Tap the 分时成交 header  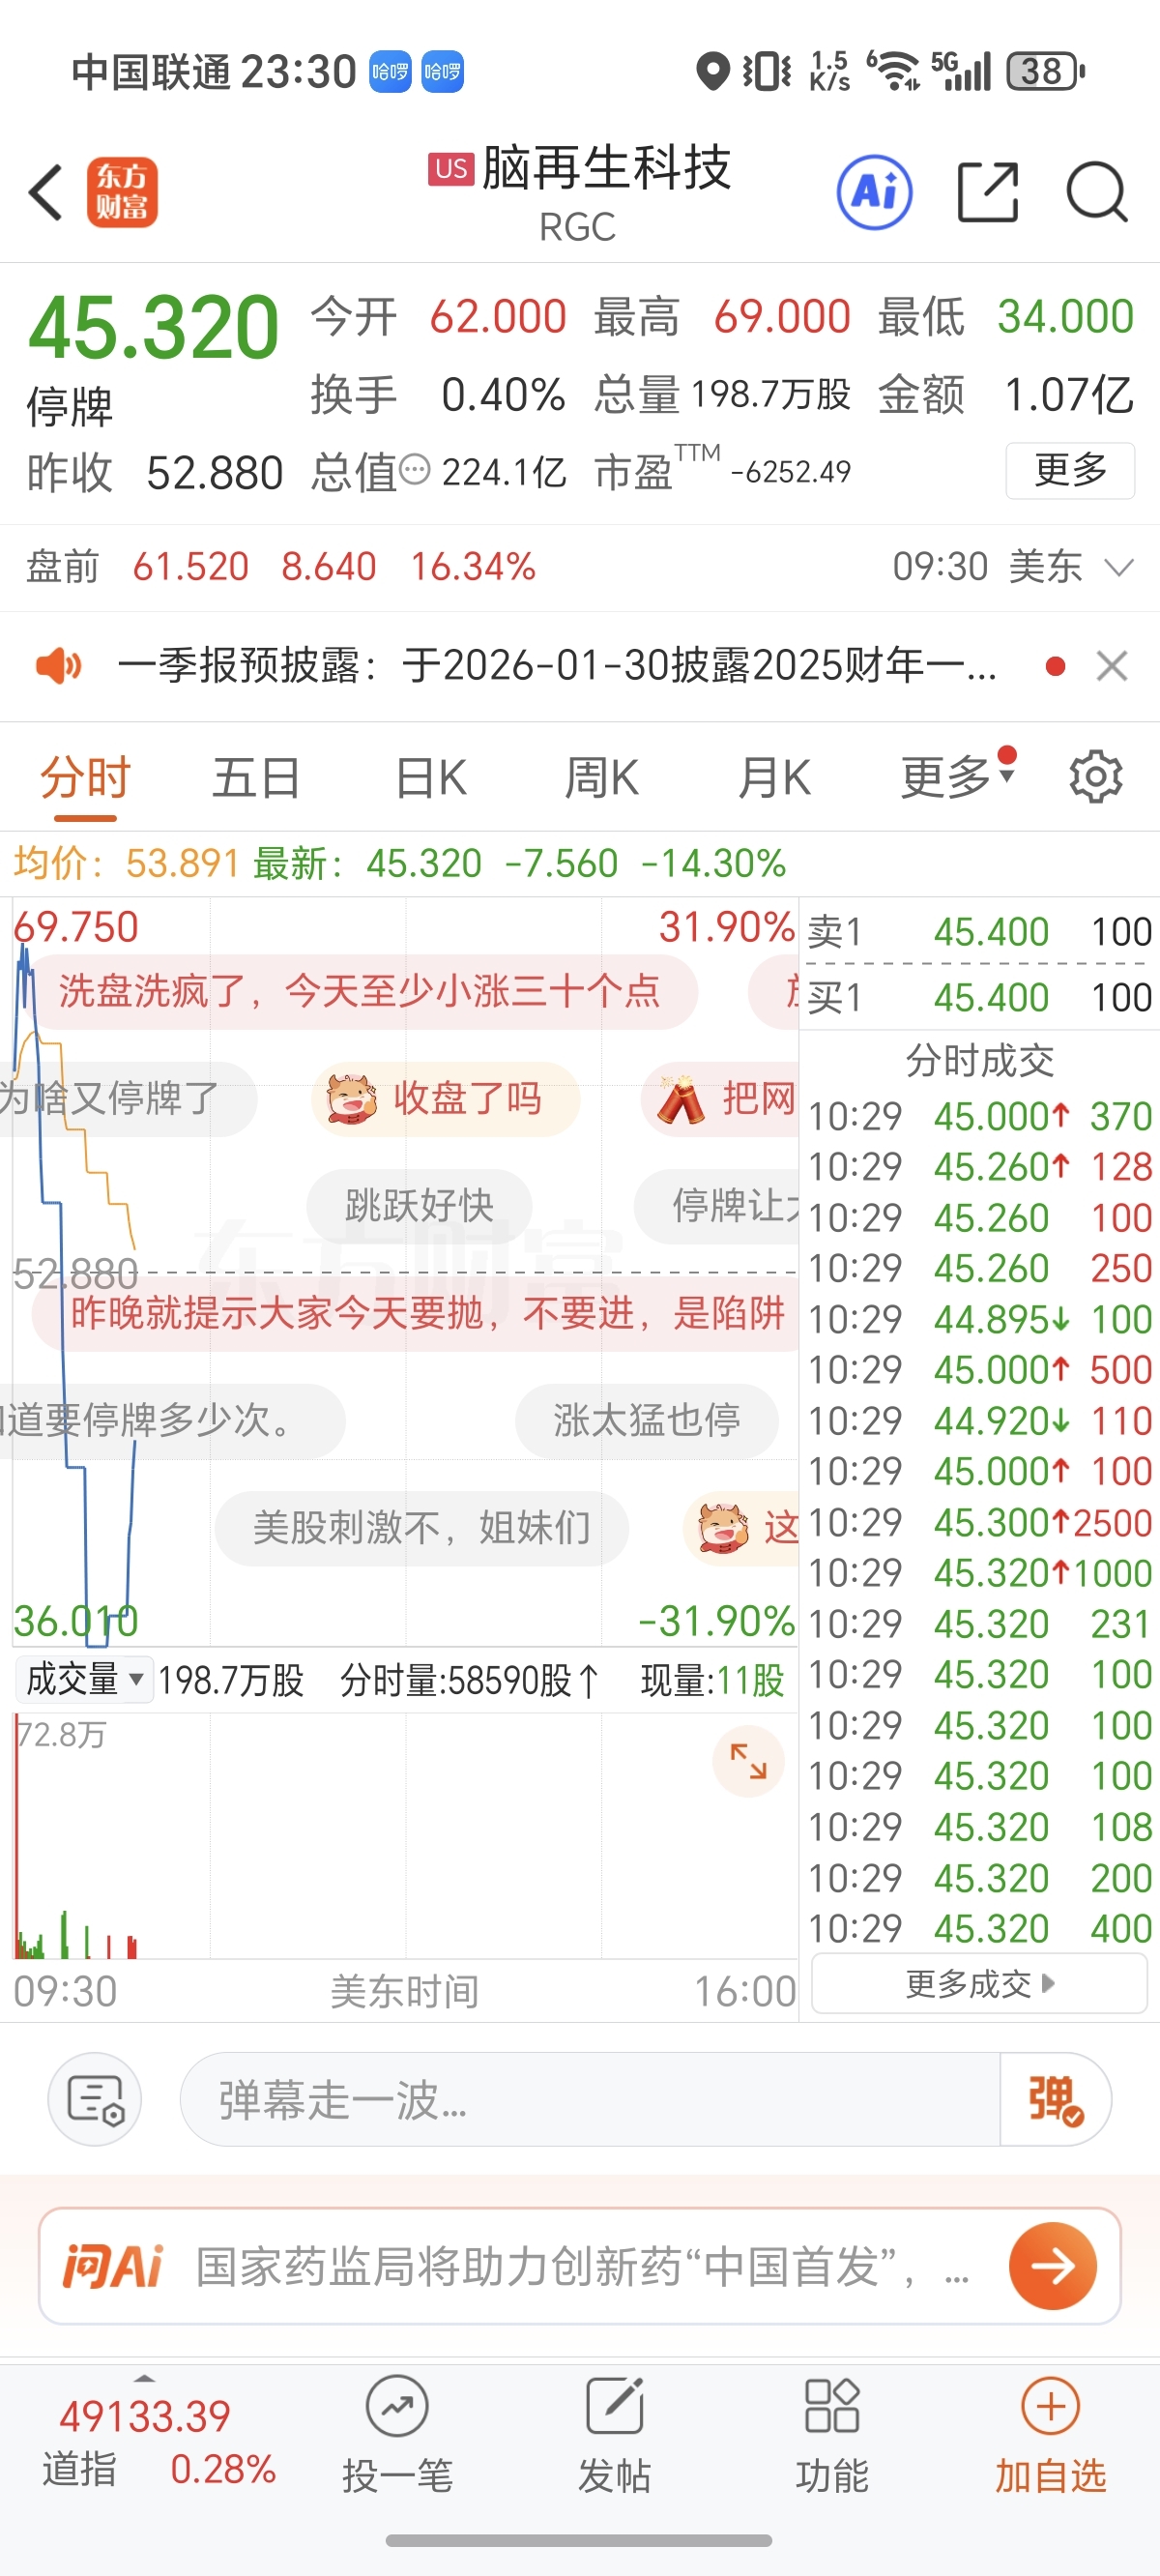pyautogui.click(x=979, y=1060)
